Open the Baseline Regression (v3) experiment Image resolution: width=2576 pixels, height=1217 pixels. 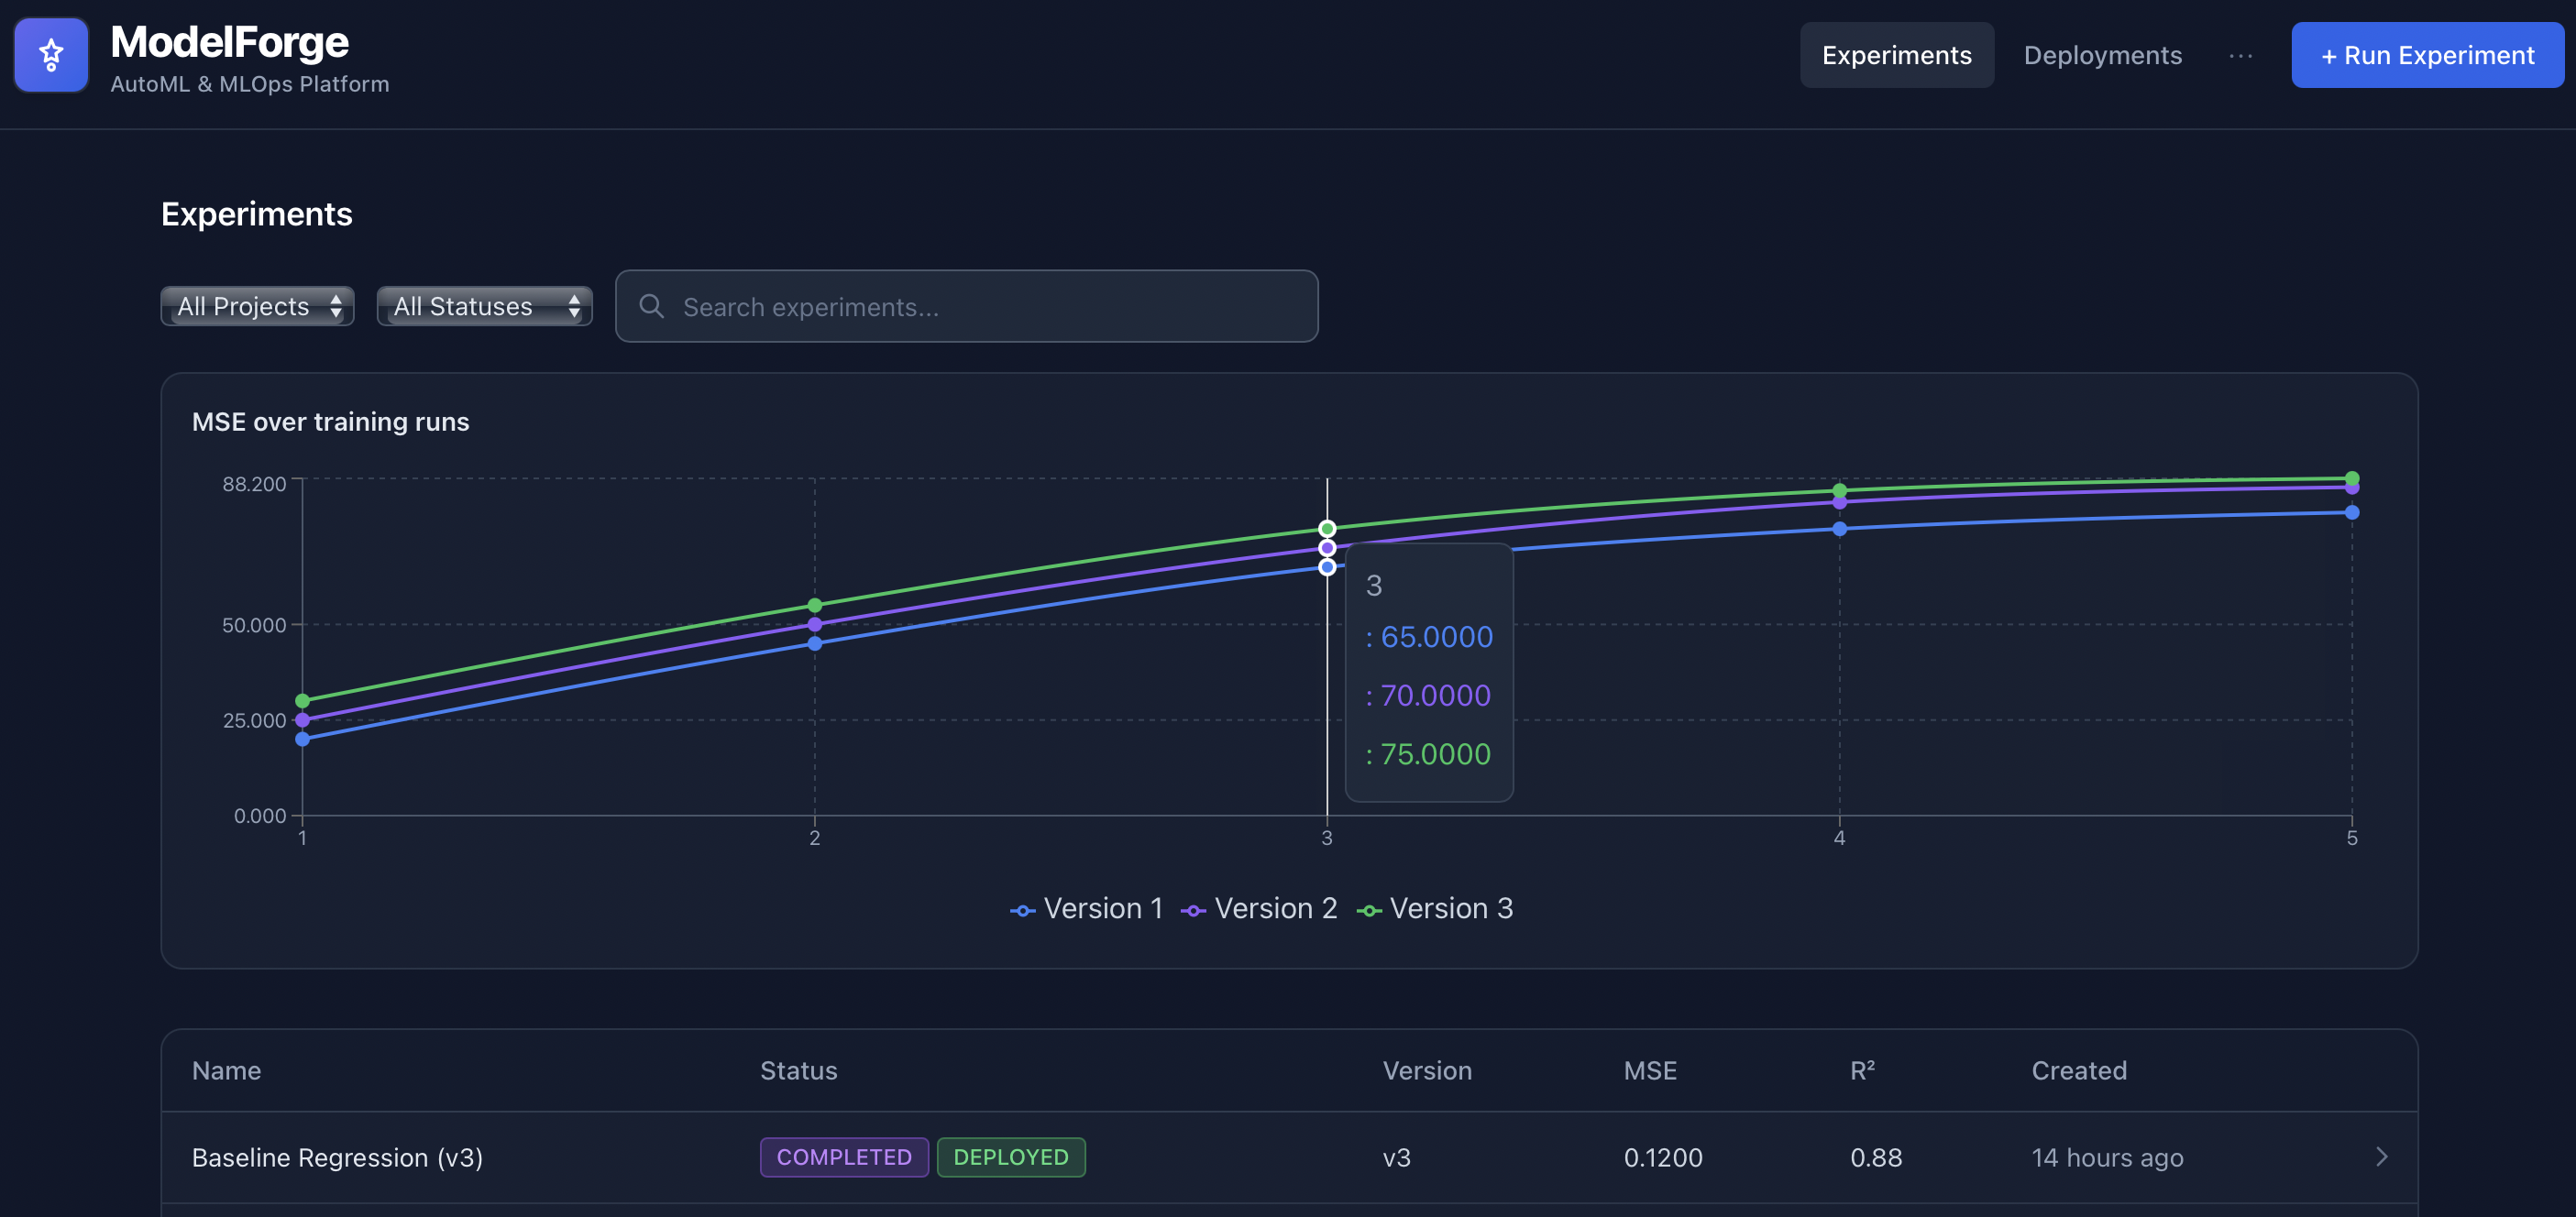click(x=338, y=1157)
